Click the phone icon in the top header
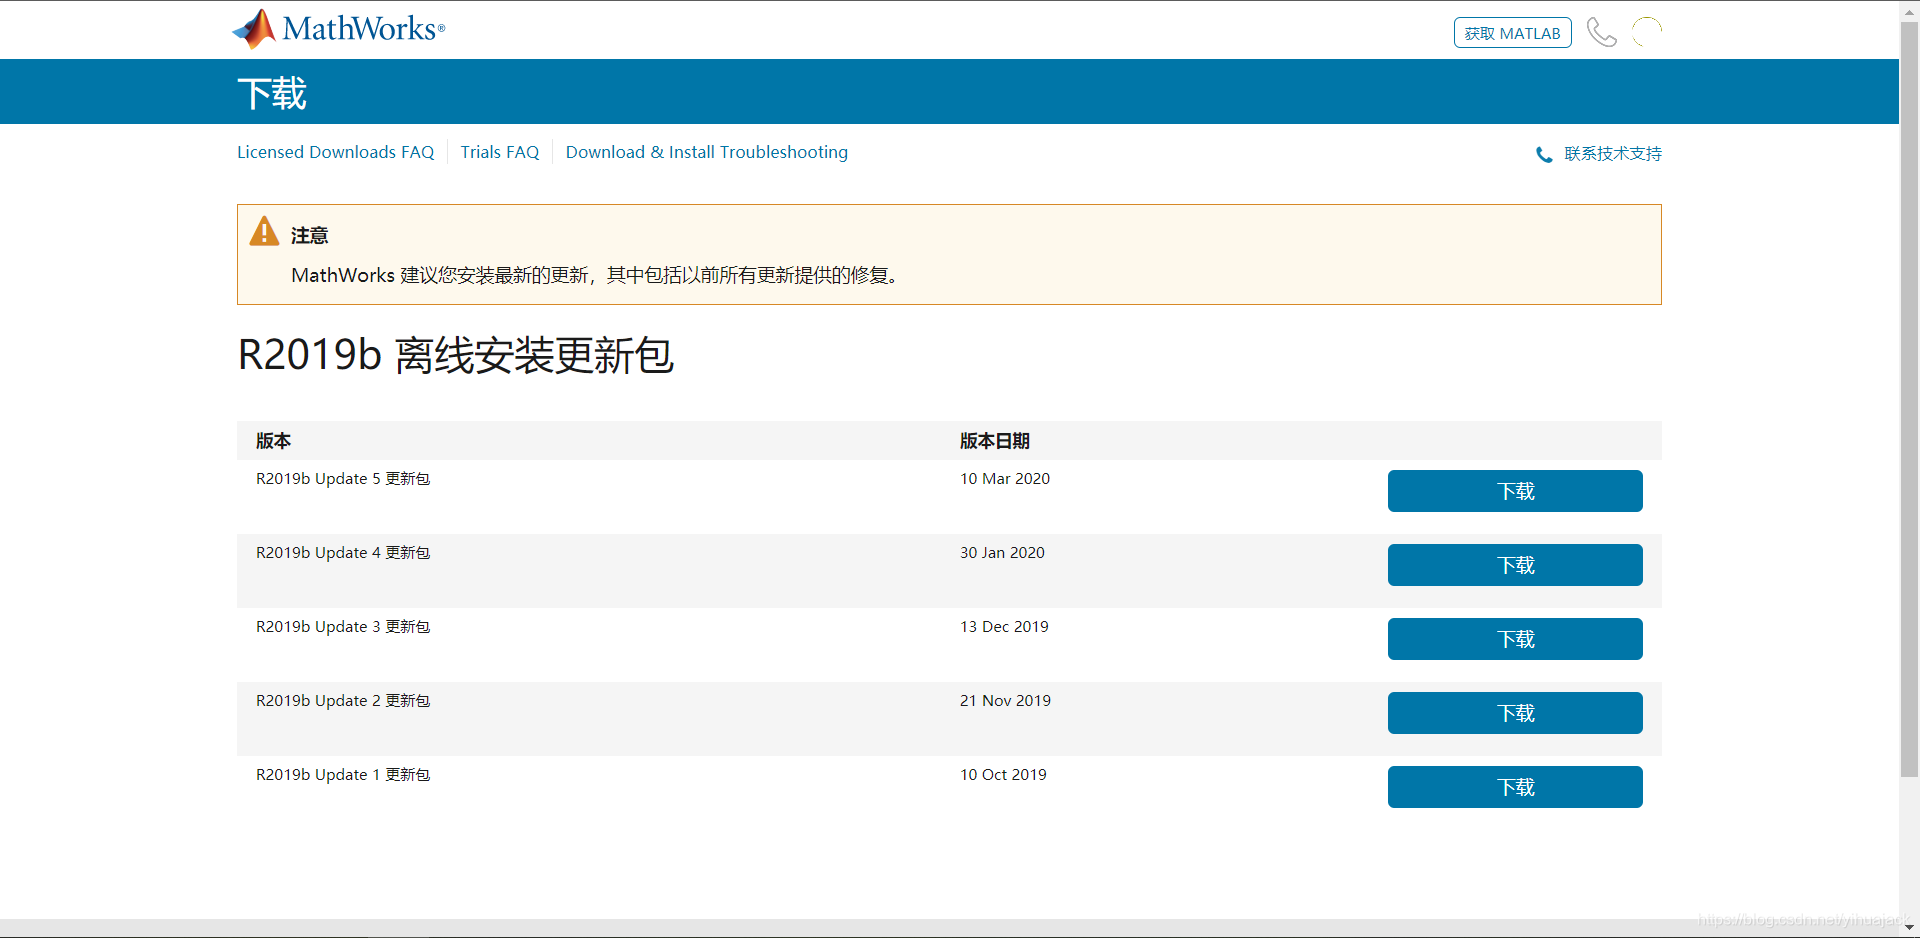 [x=1601, y=33]
